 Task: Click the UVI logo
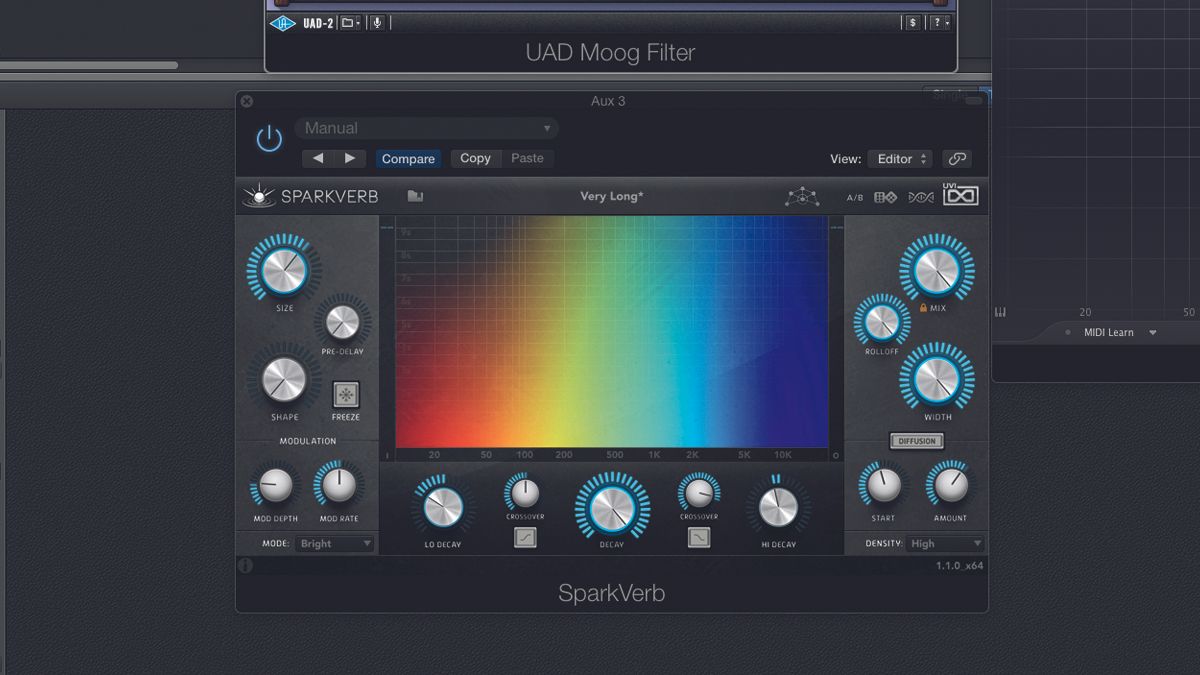pyautogui.click(x=960, y=197)
